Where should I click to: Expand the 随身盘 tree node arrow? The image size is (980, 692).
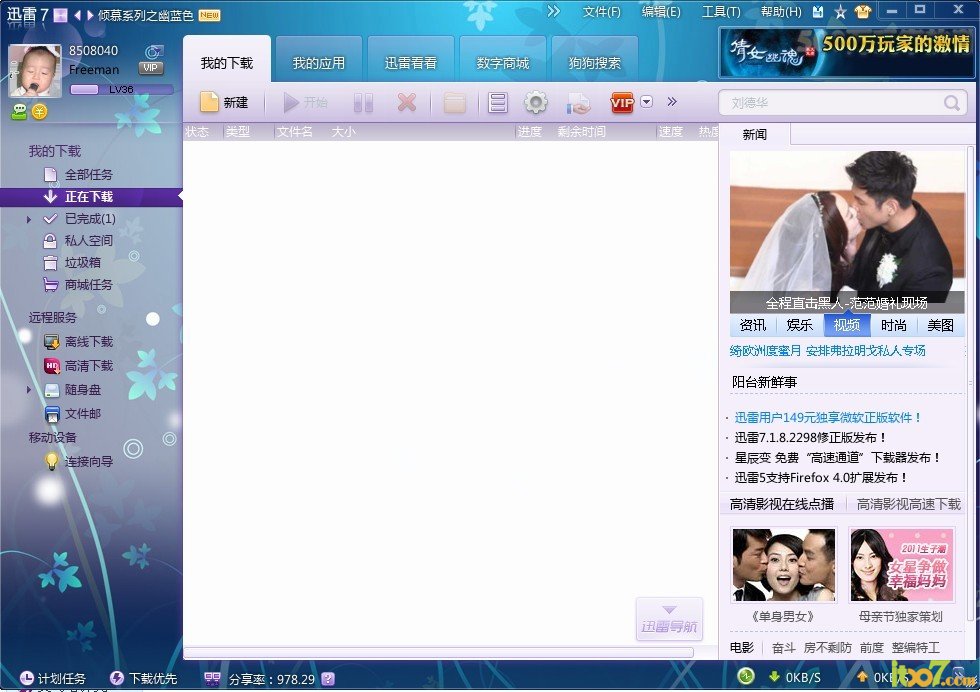click(29, 389)
